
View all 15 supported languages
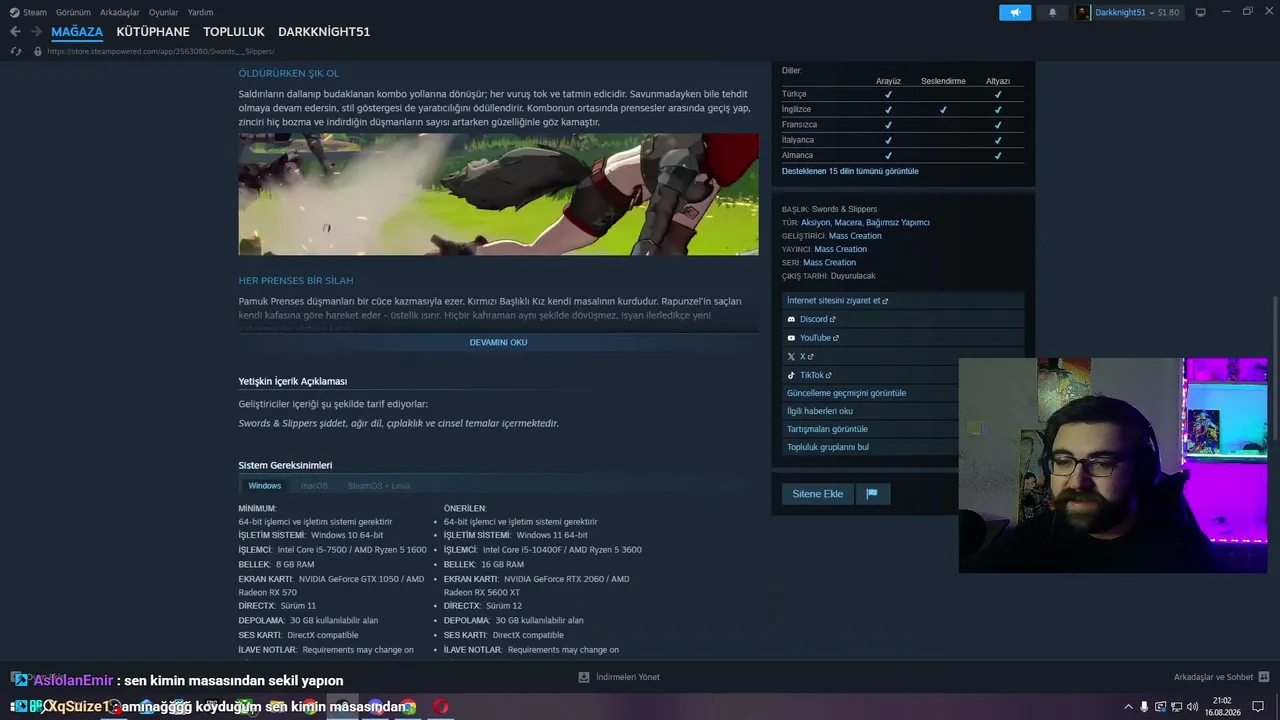(x=850, y=171)
